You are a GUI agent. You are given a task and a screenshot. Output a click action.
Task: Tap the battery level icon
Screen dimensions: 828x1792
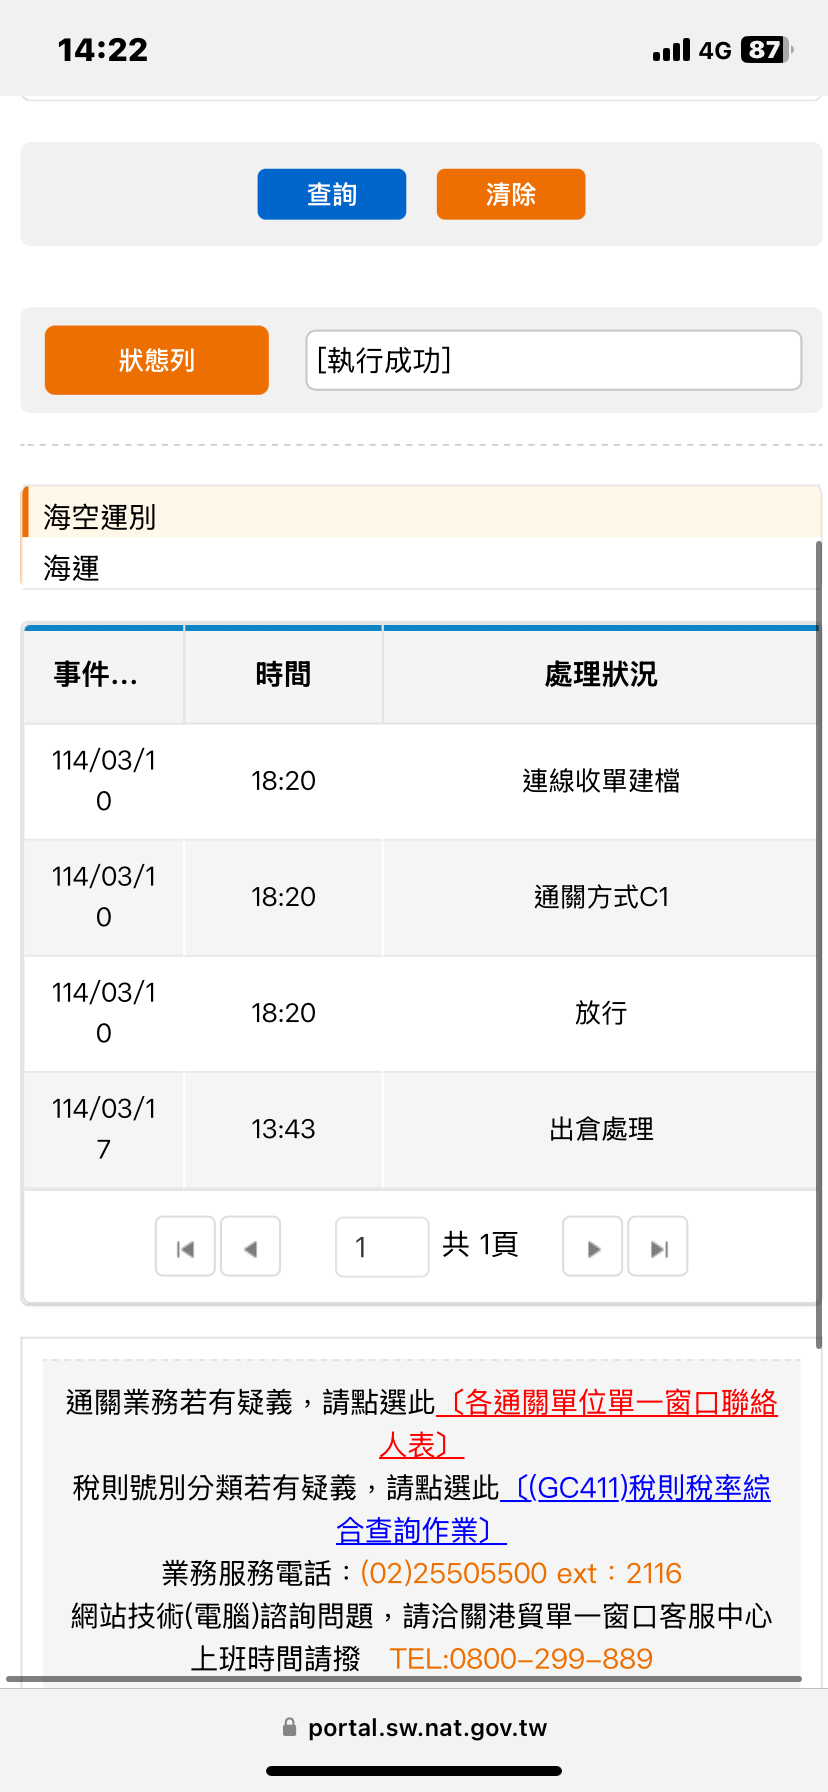[766, 50]
